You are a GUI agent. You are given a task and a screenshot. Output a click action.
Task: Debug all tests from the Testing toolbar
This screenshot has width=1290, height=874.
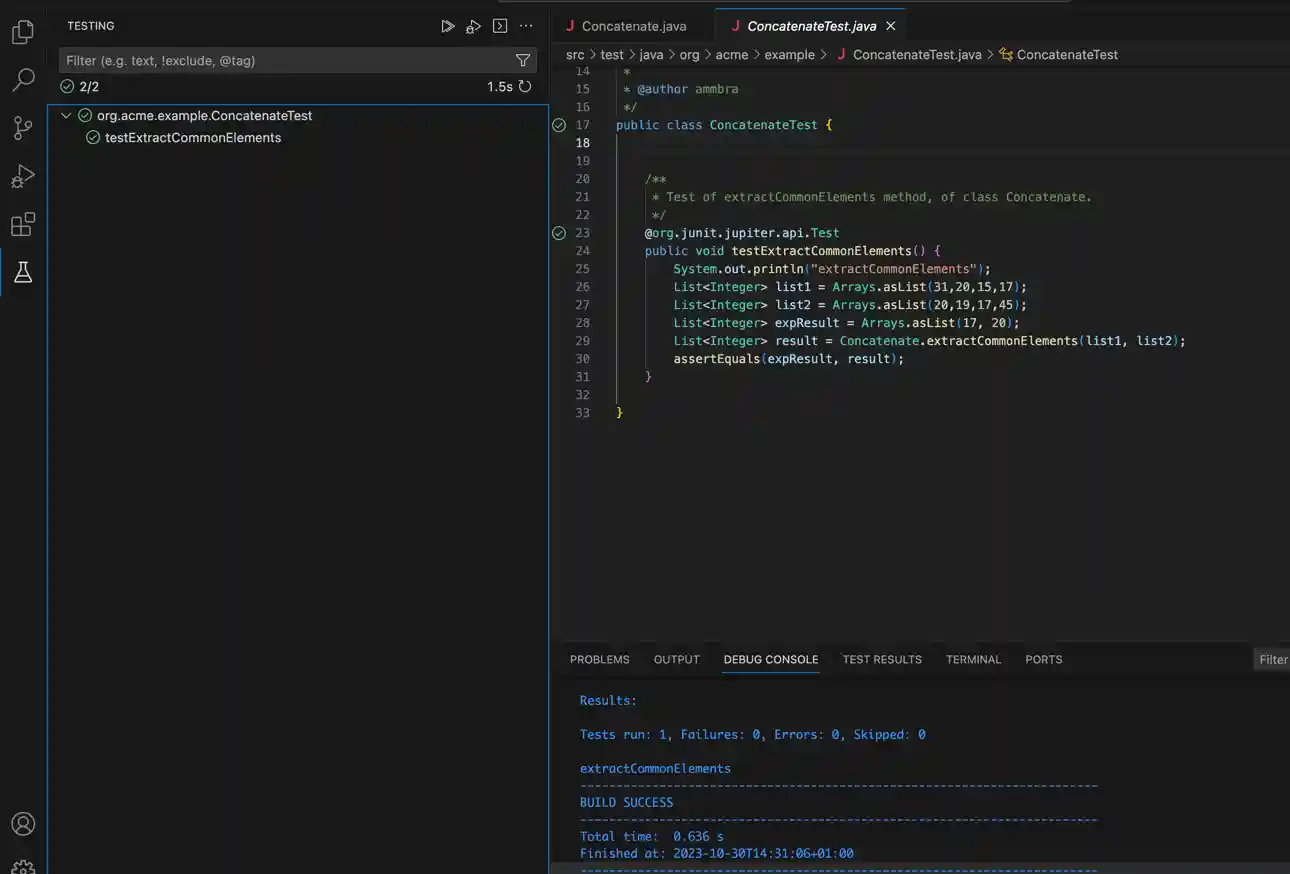pos(473,25)
